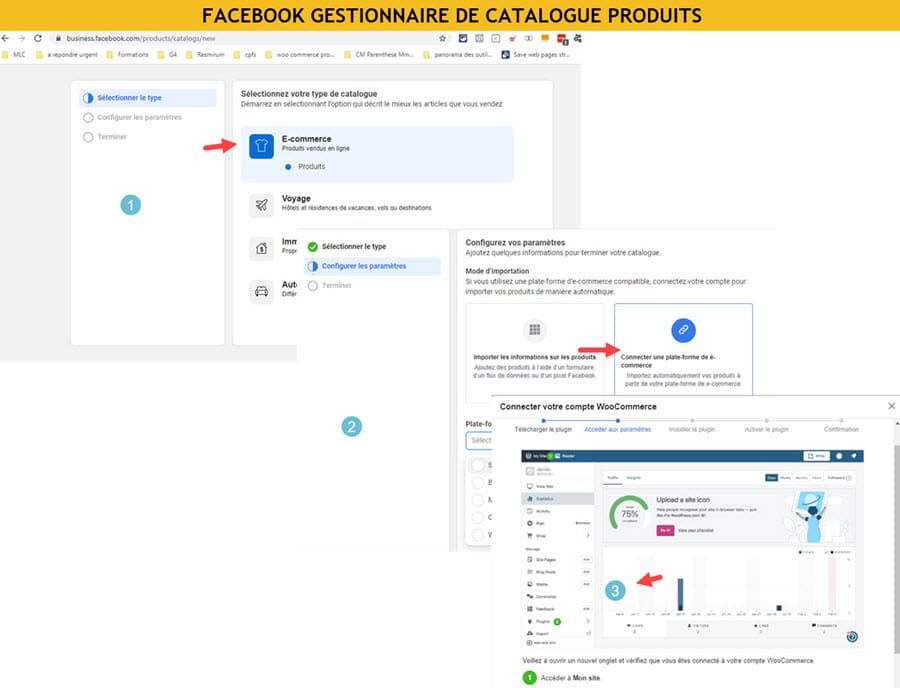Viewport: 900px width, 688px height.
Task: Click the dark blue bar in the stats chart
Action: point(680,594)
